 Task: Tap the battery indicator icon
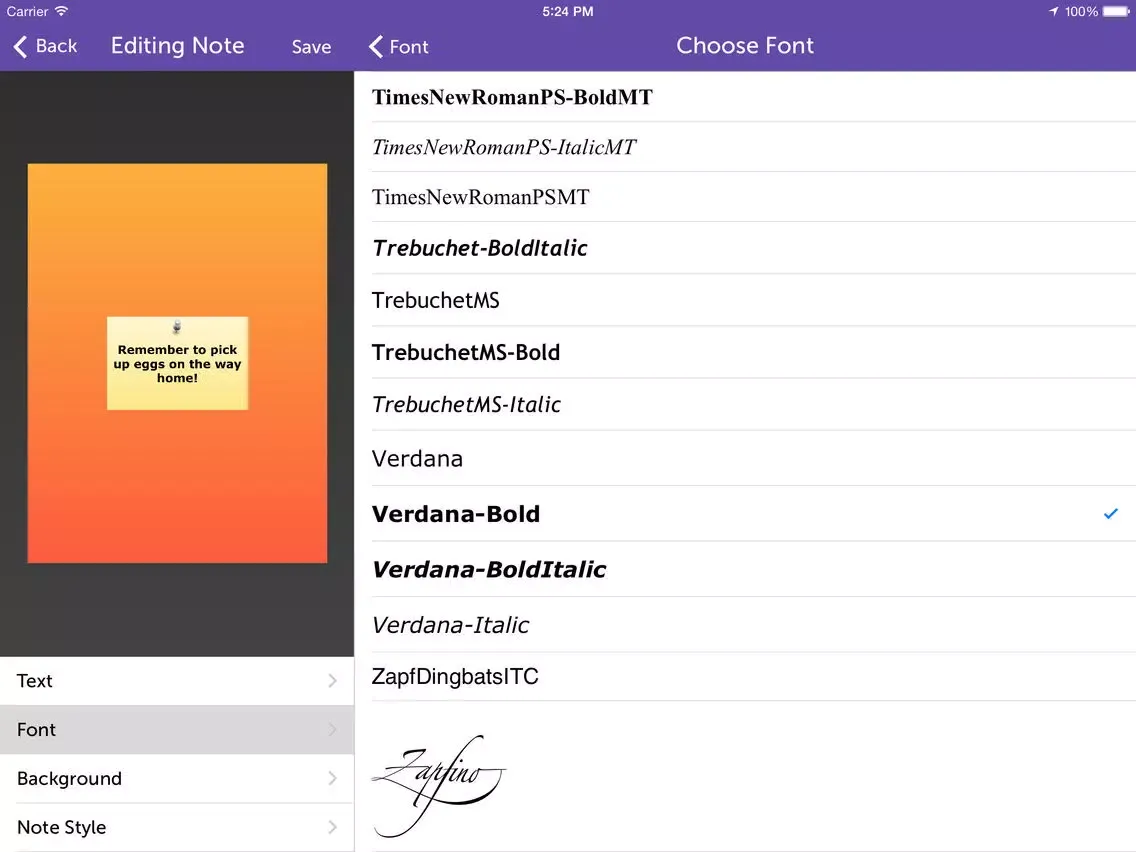(x=1116, y=11)
